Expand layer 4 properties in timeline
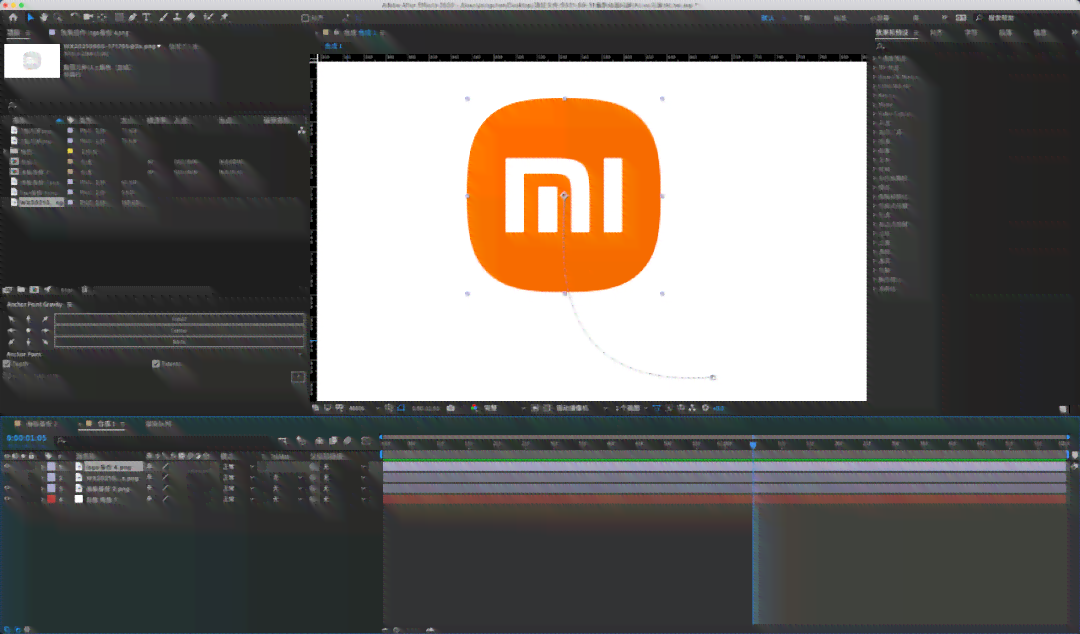This screenshot has height=634, width=1080. 43,500
